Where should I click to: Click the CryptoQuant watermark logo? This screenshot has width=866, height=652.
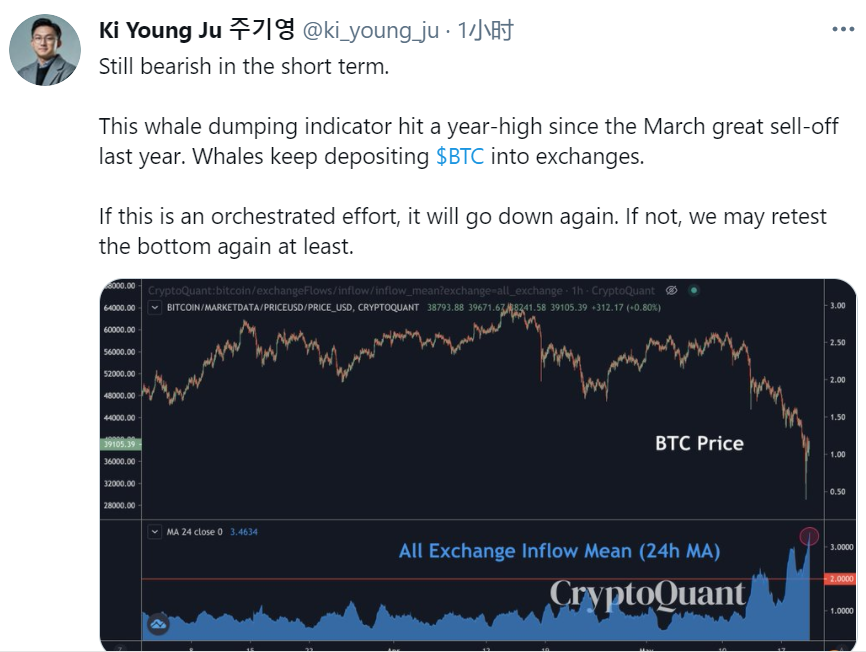click(647, 595)
